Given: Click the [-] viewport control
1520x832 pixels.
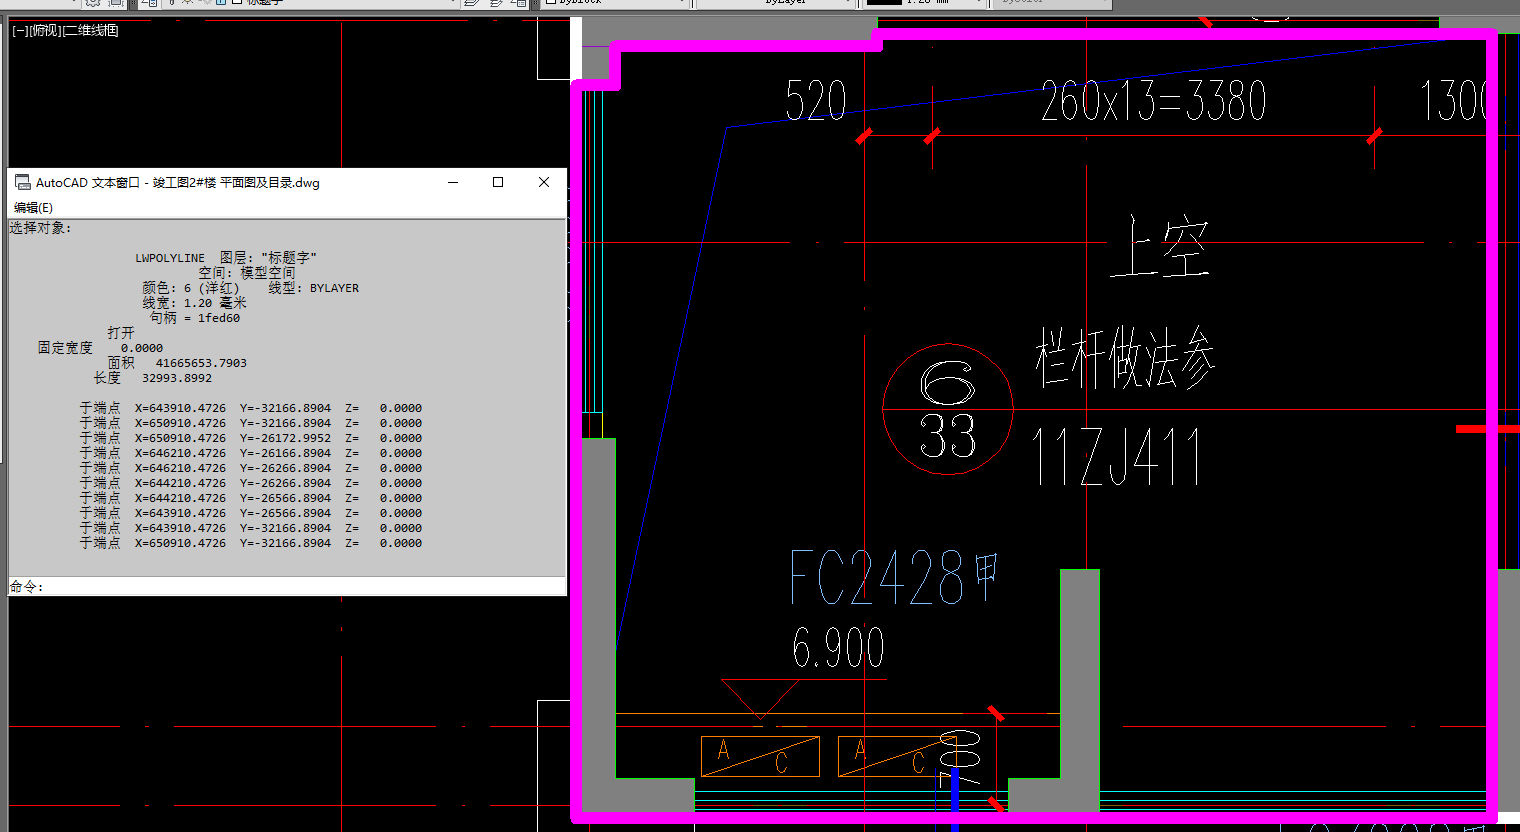Looking at the screenshot, I should point(19,31).
